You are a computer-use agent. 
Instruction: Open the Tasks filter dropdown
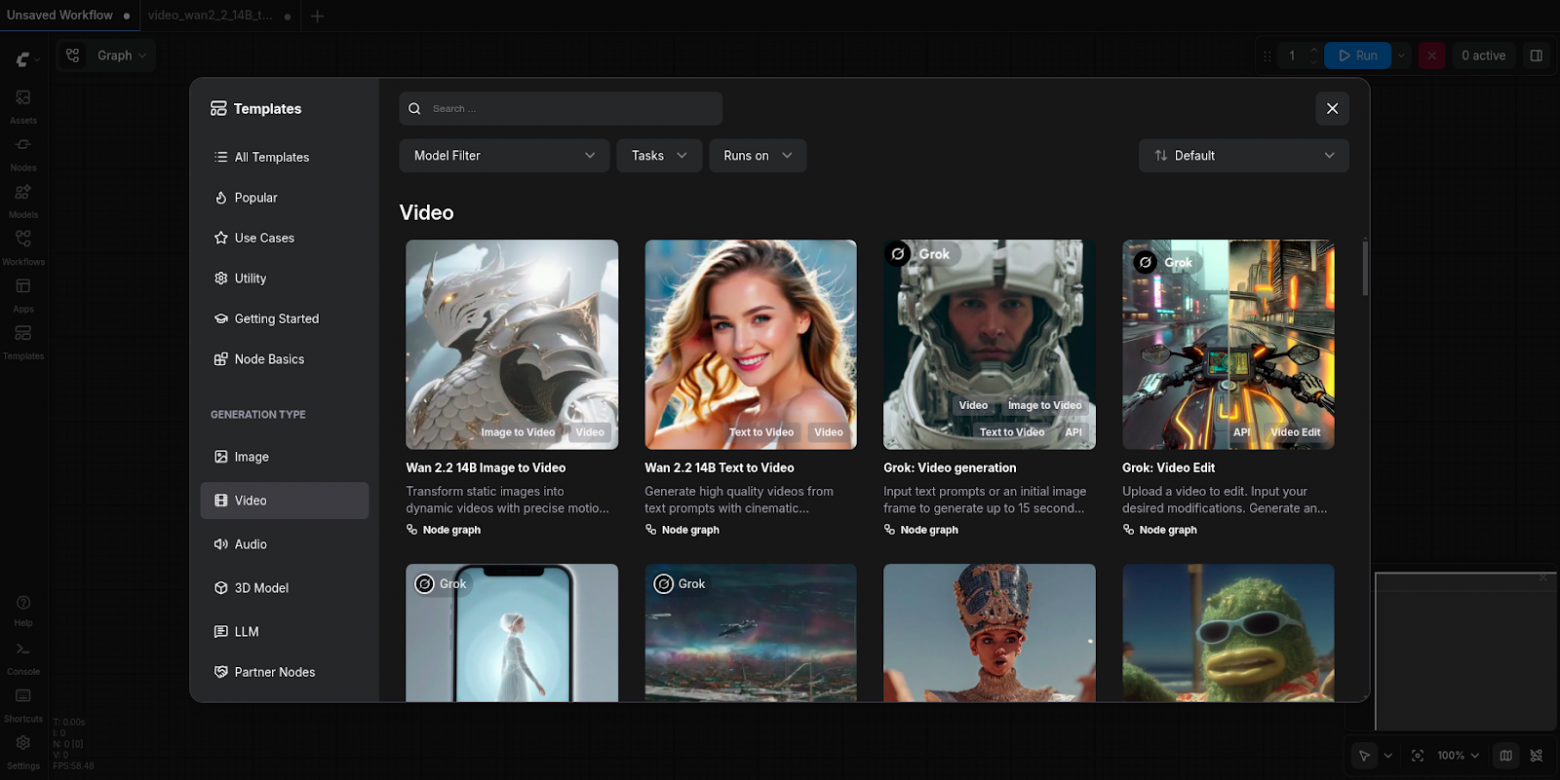pos(659,156)
